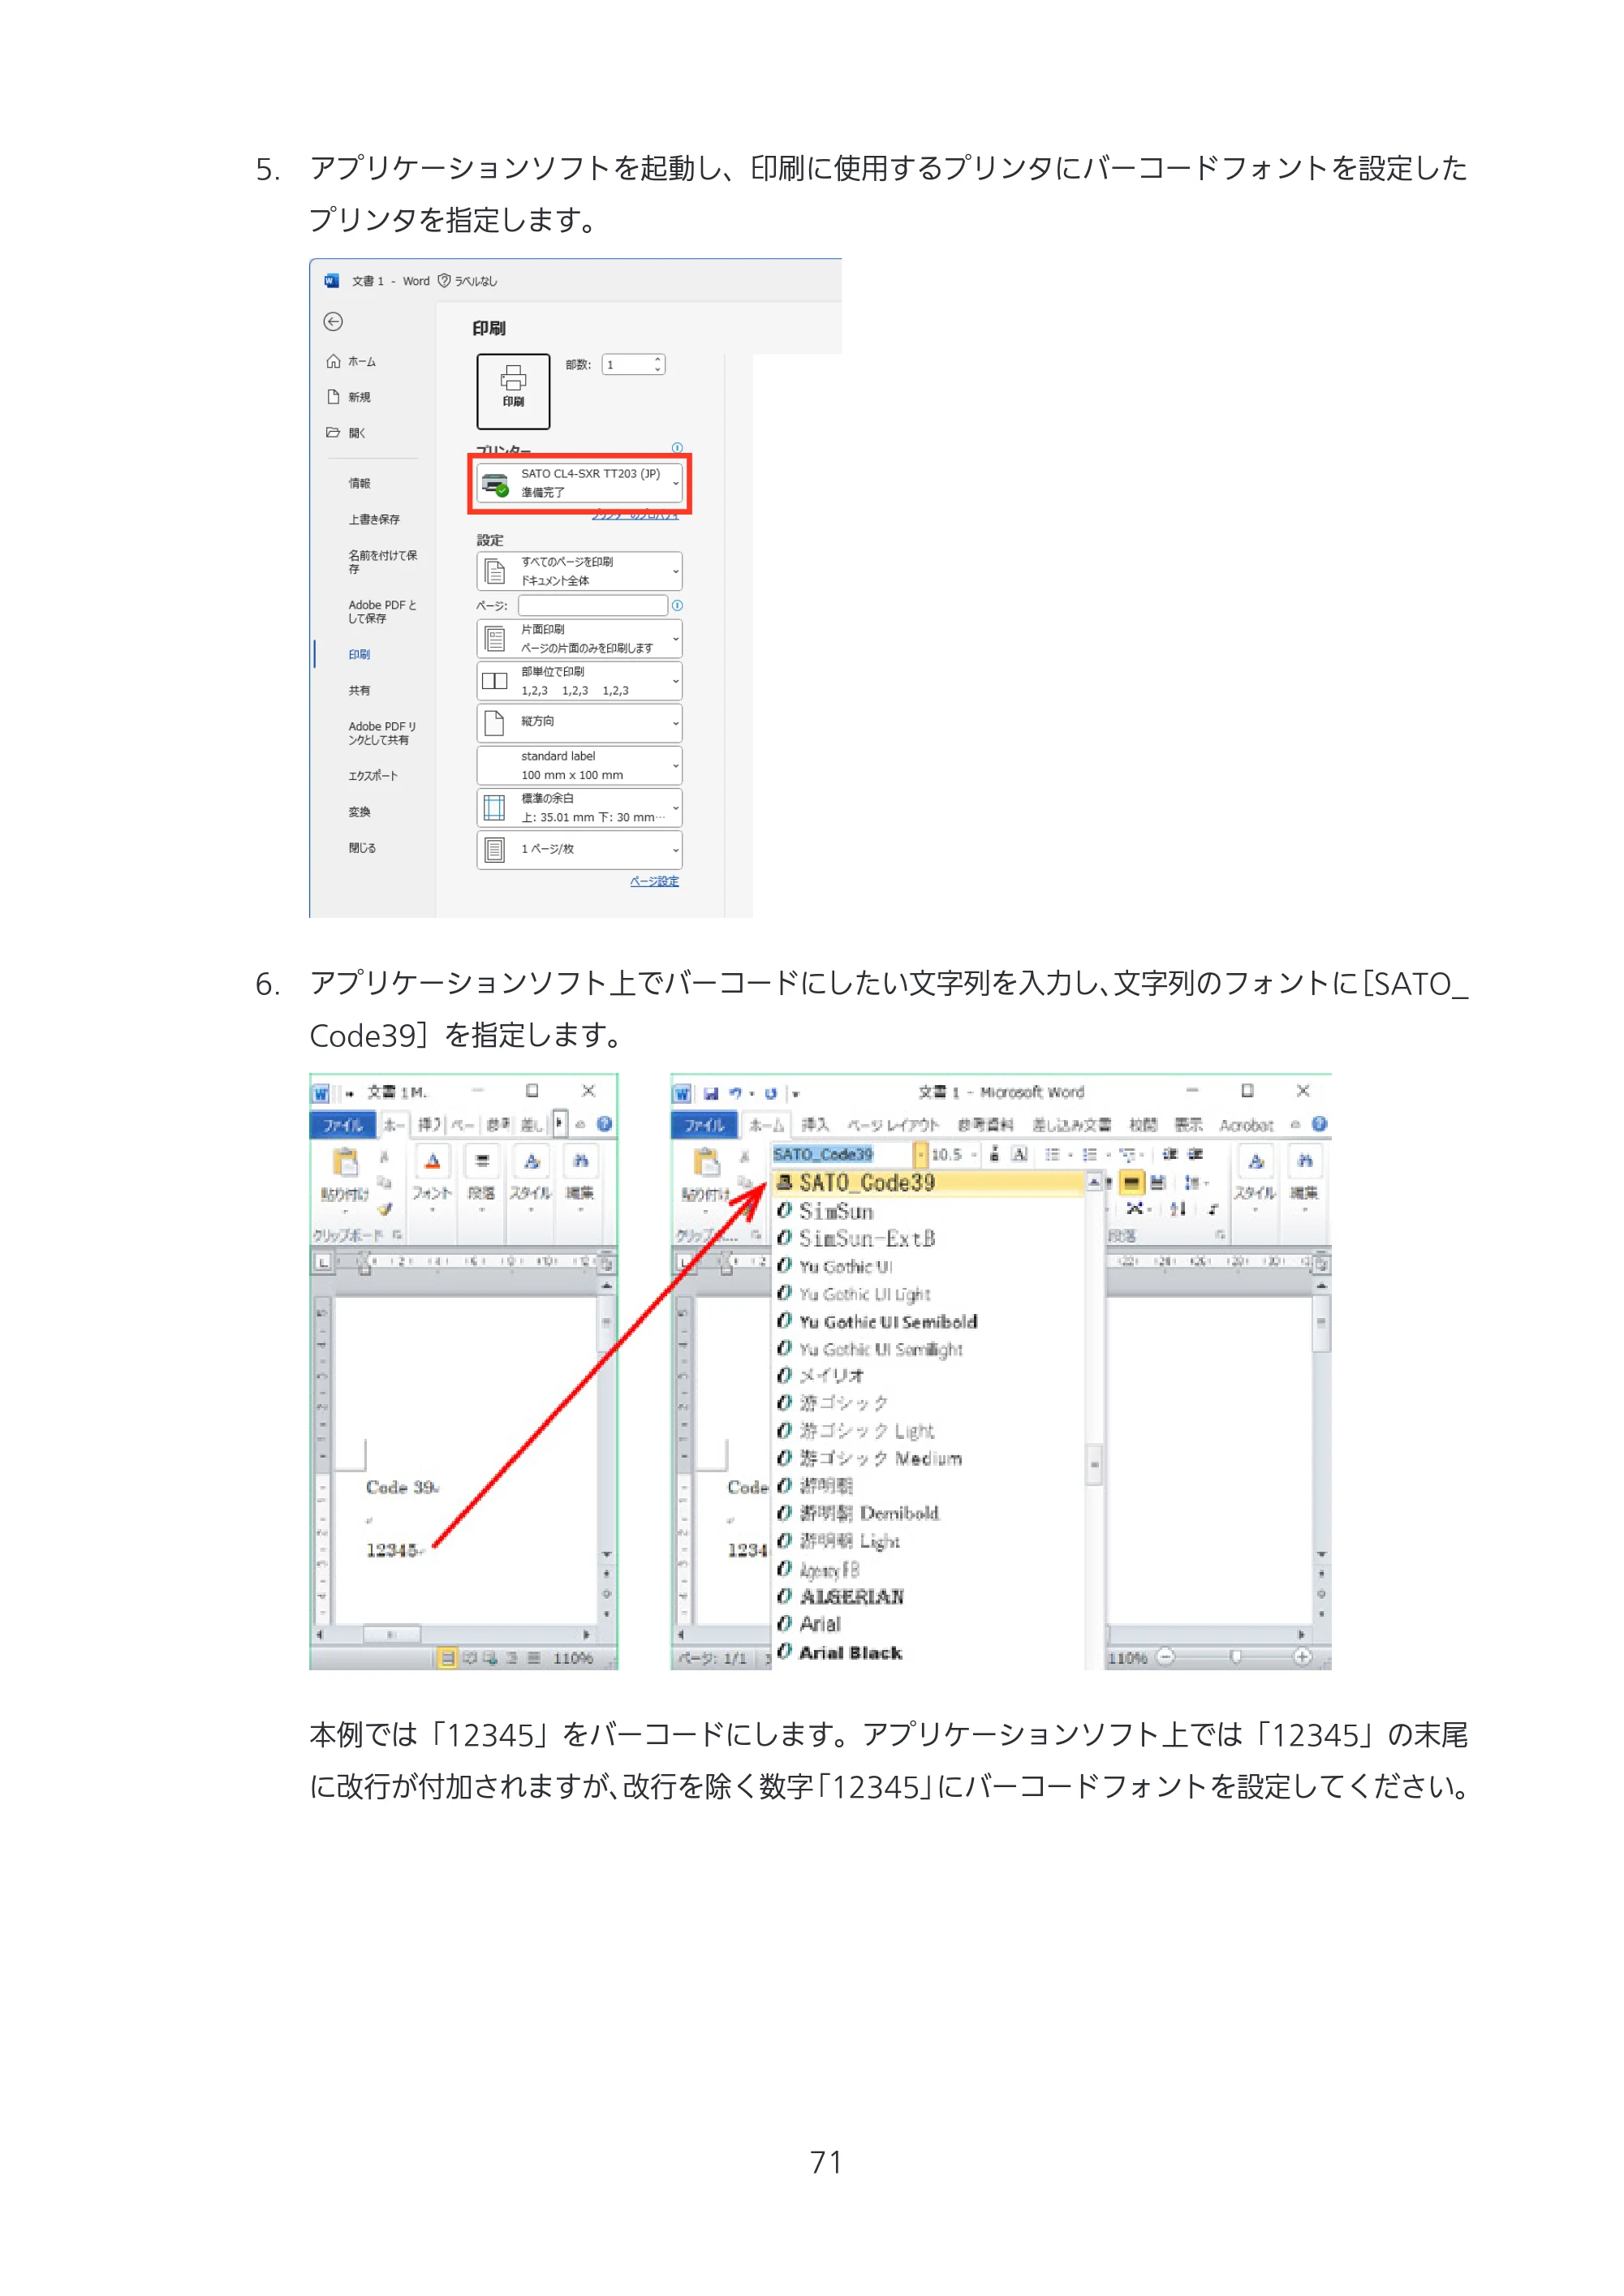
Task: Click the back arrow in Word print backstage
Action: [333, 321]
